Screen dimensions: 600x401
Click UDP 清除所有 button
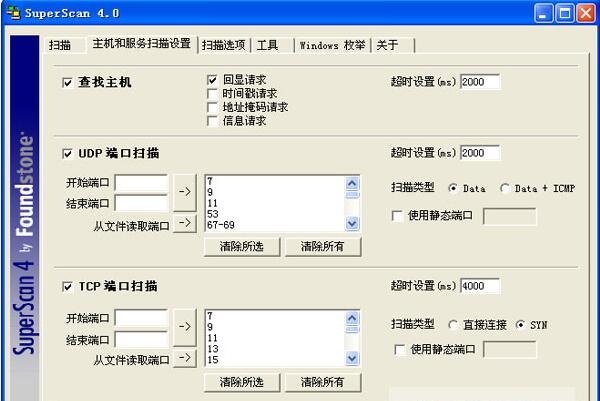323,247
